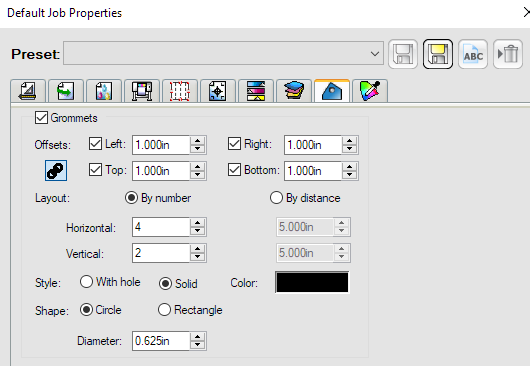Switch to the Workflow tab with green arrow

66,91
